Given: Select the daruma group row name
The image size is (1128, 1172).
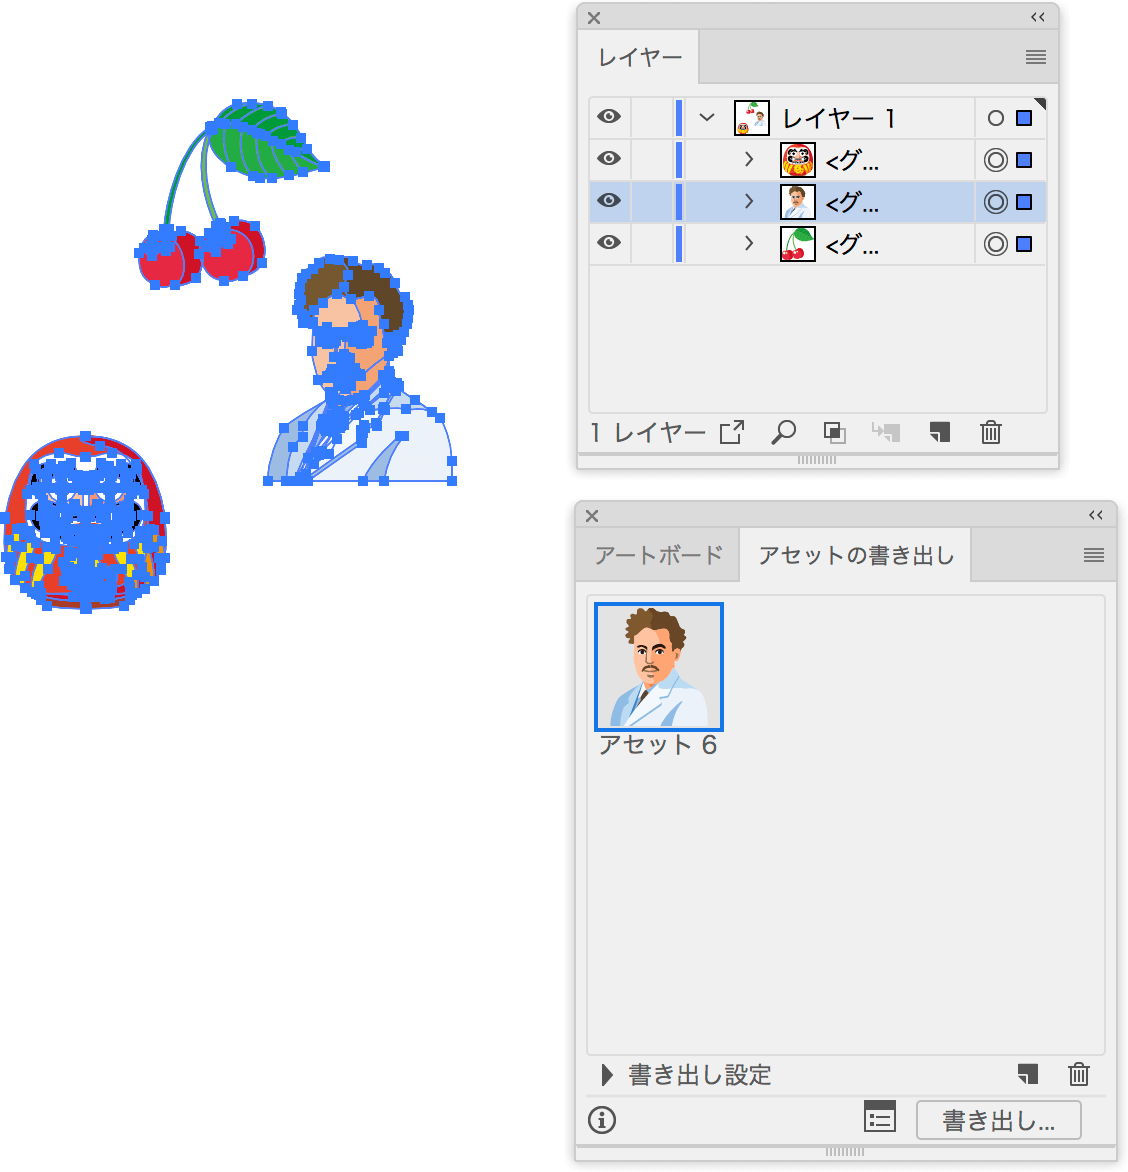Looking at the screenshot, I should tap(851, 160).
